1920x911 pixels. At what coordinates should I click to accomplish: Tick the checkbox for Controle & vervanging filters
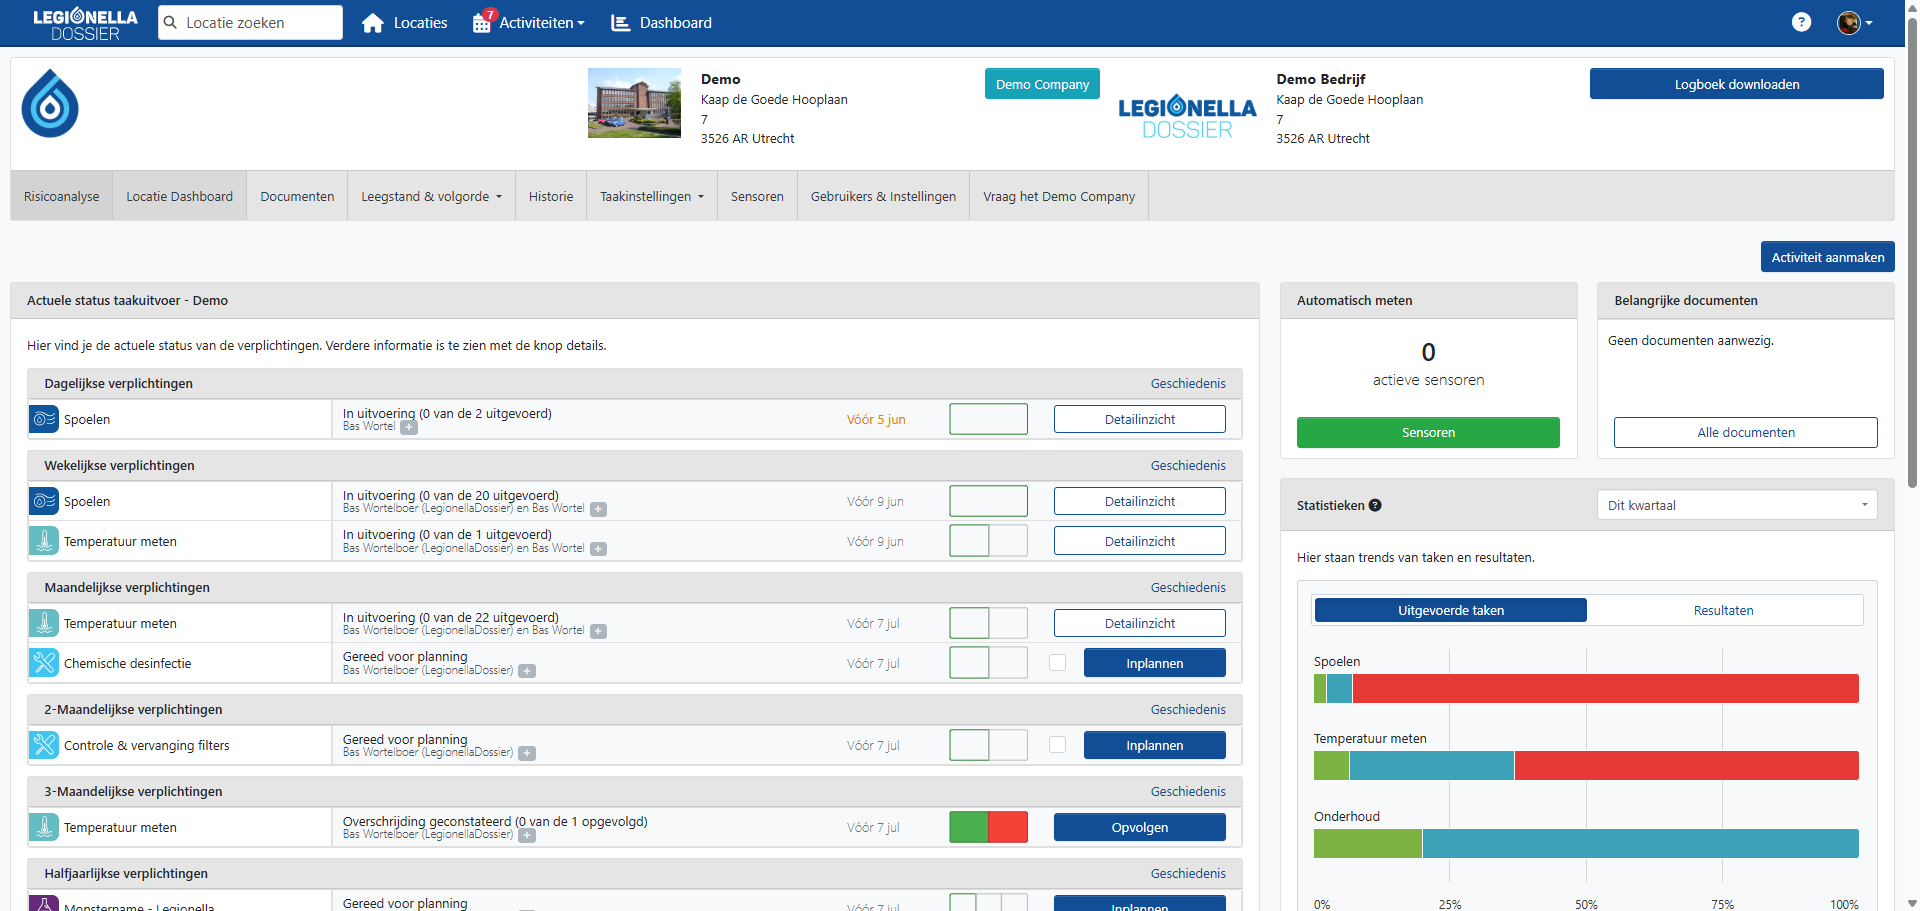pyautogui.click(x=1057, y=745)
